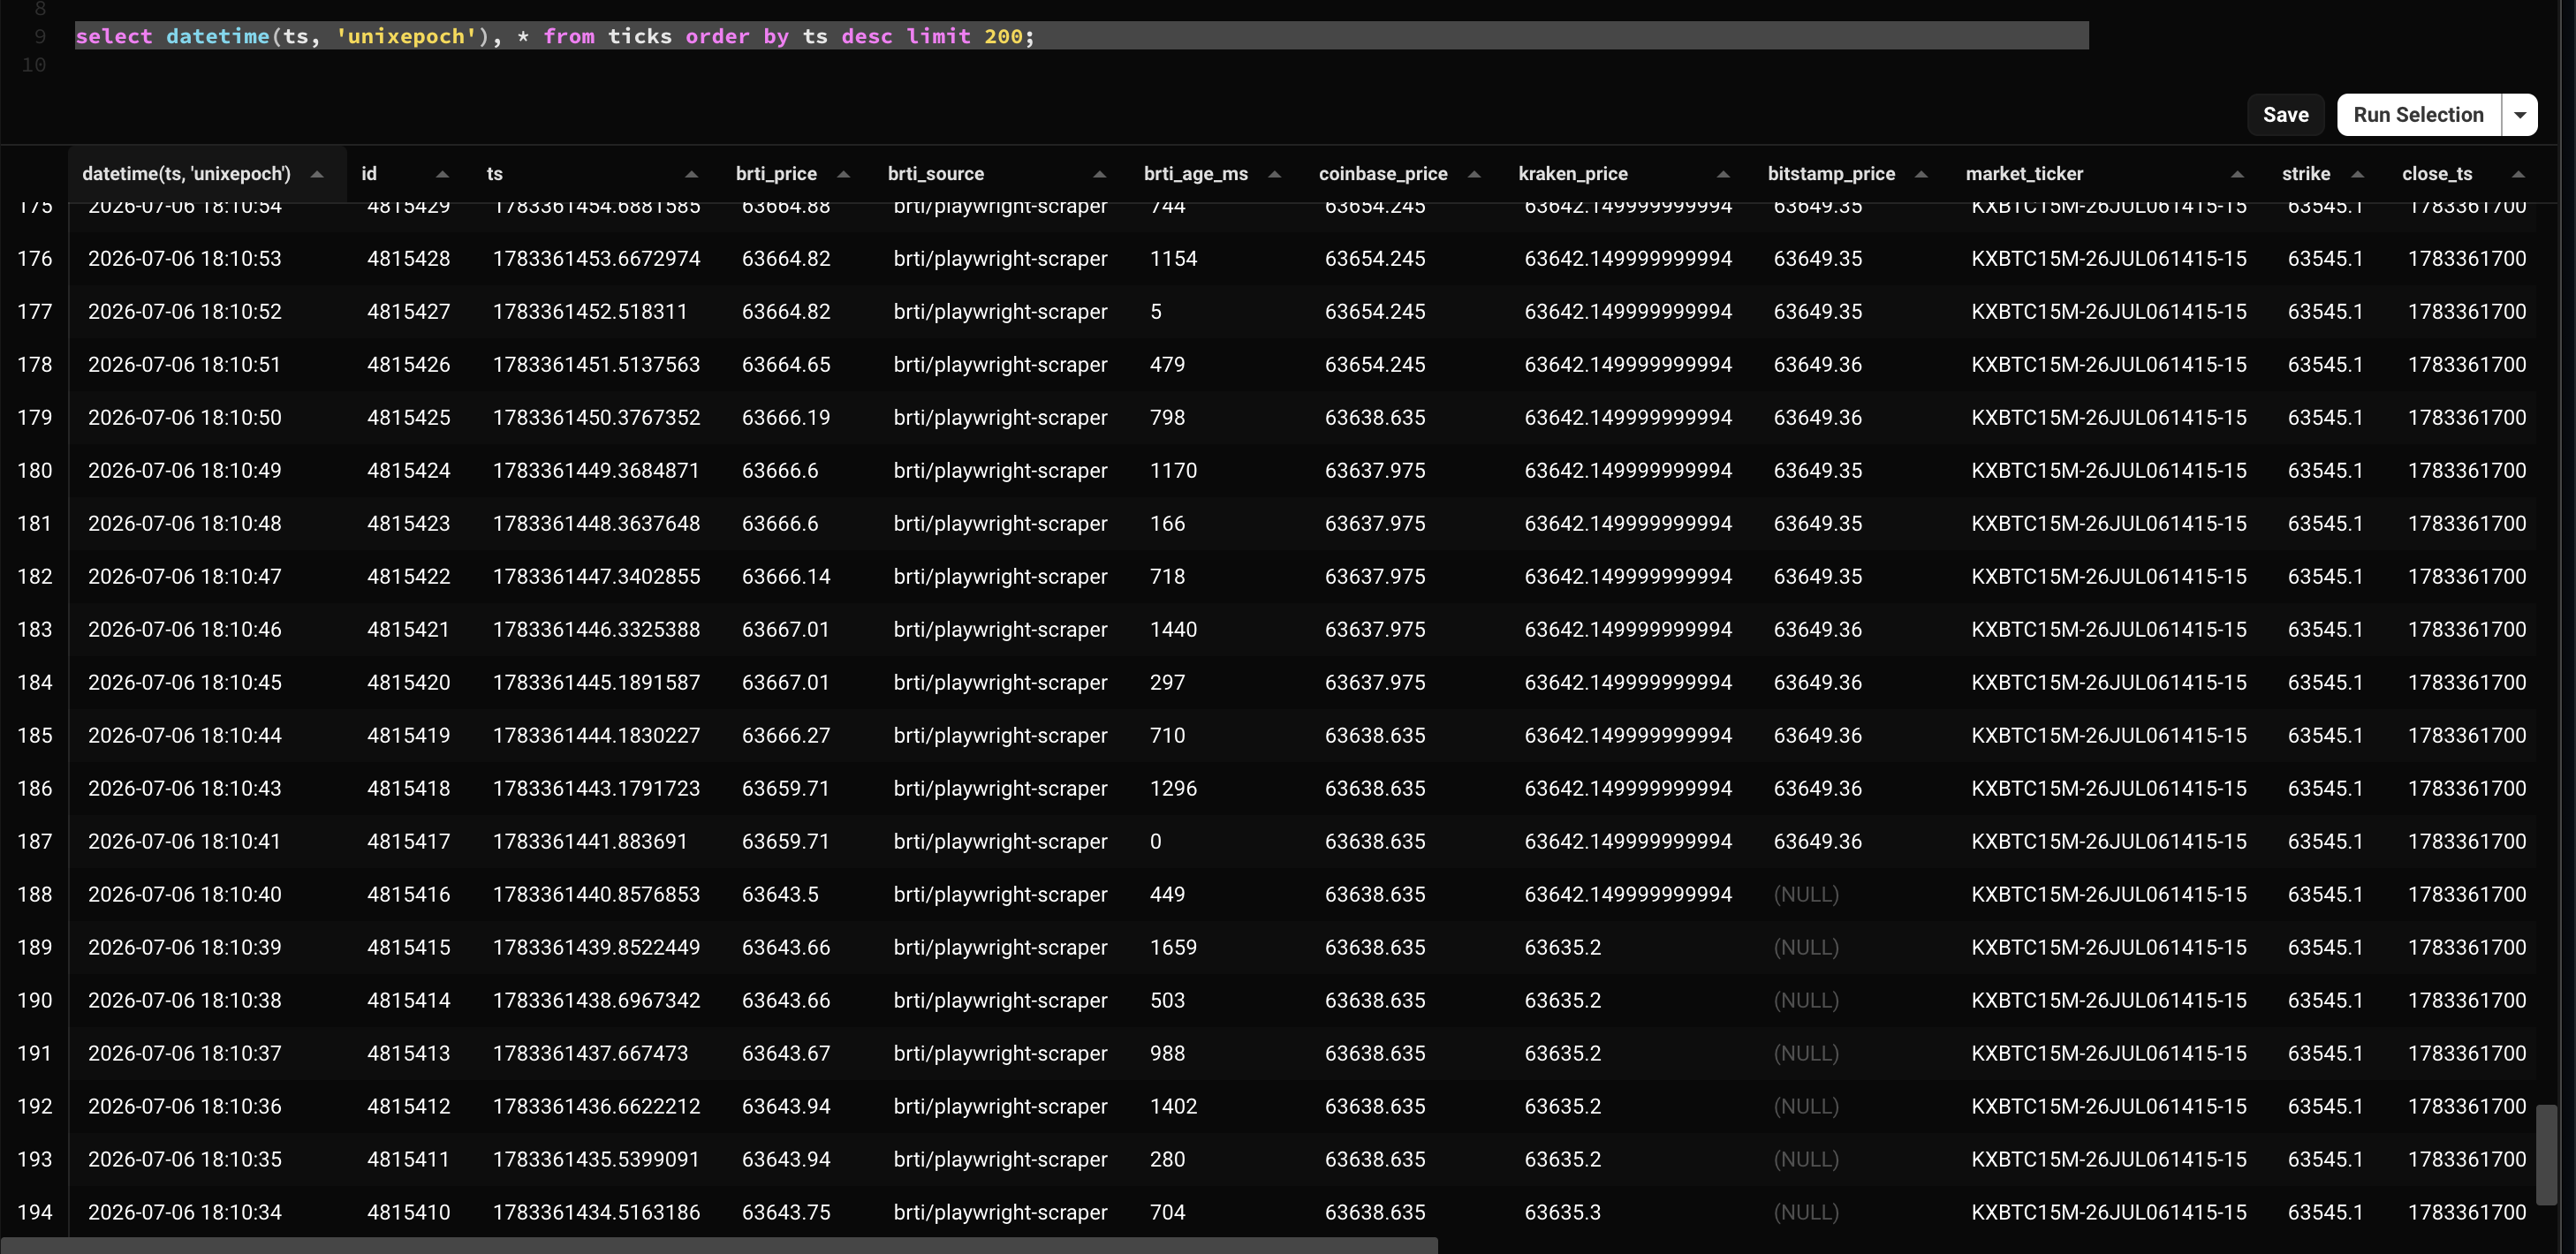
Task: Click the coinbase_price column header label
Action: pos(1383,174)
